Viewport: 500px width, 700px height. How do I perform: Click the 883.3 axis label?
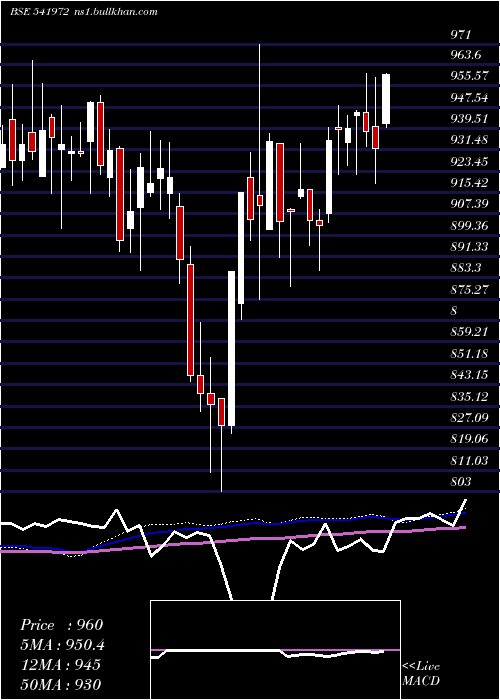tap(466, 268)
